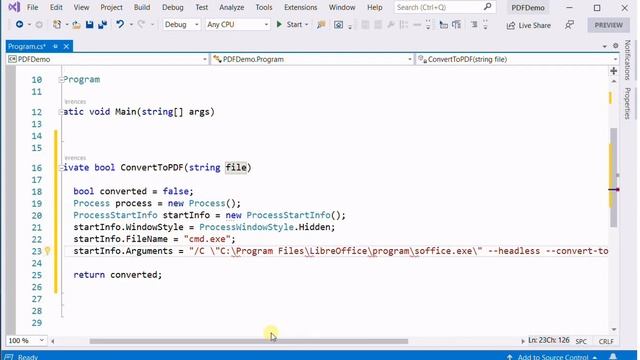Open the File menu

click(x=32, y=7)
